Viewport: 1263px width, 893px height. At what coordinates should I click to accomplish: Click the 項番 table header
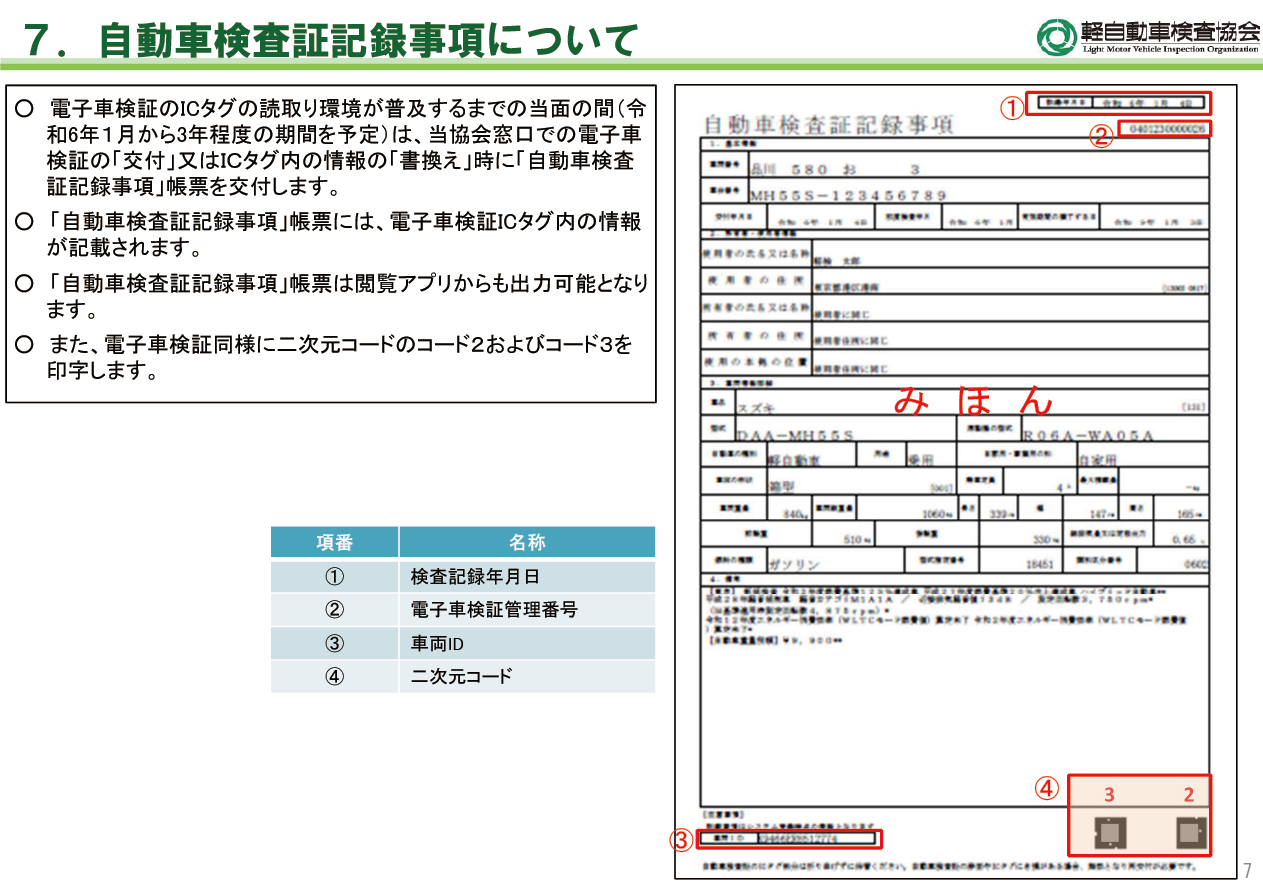pyautogui.click(x=335, y=542)
